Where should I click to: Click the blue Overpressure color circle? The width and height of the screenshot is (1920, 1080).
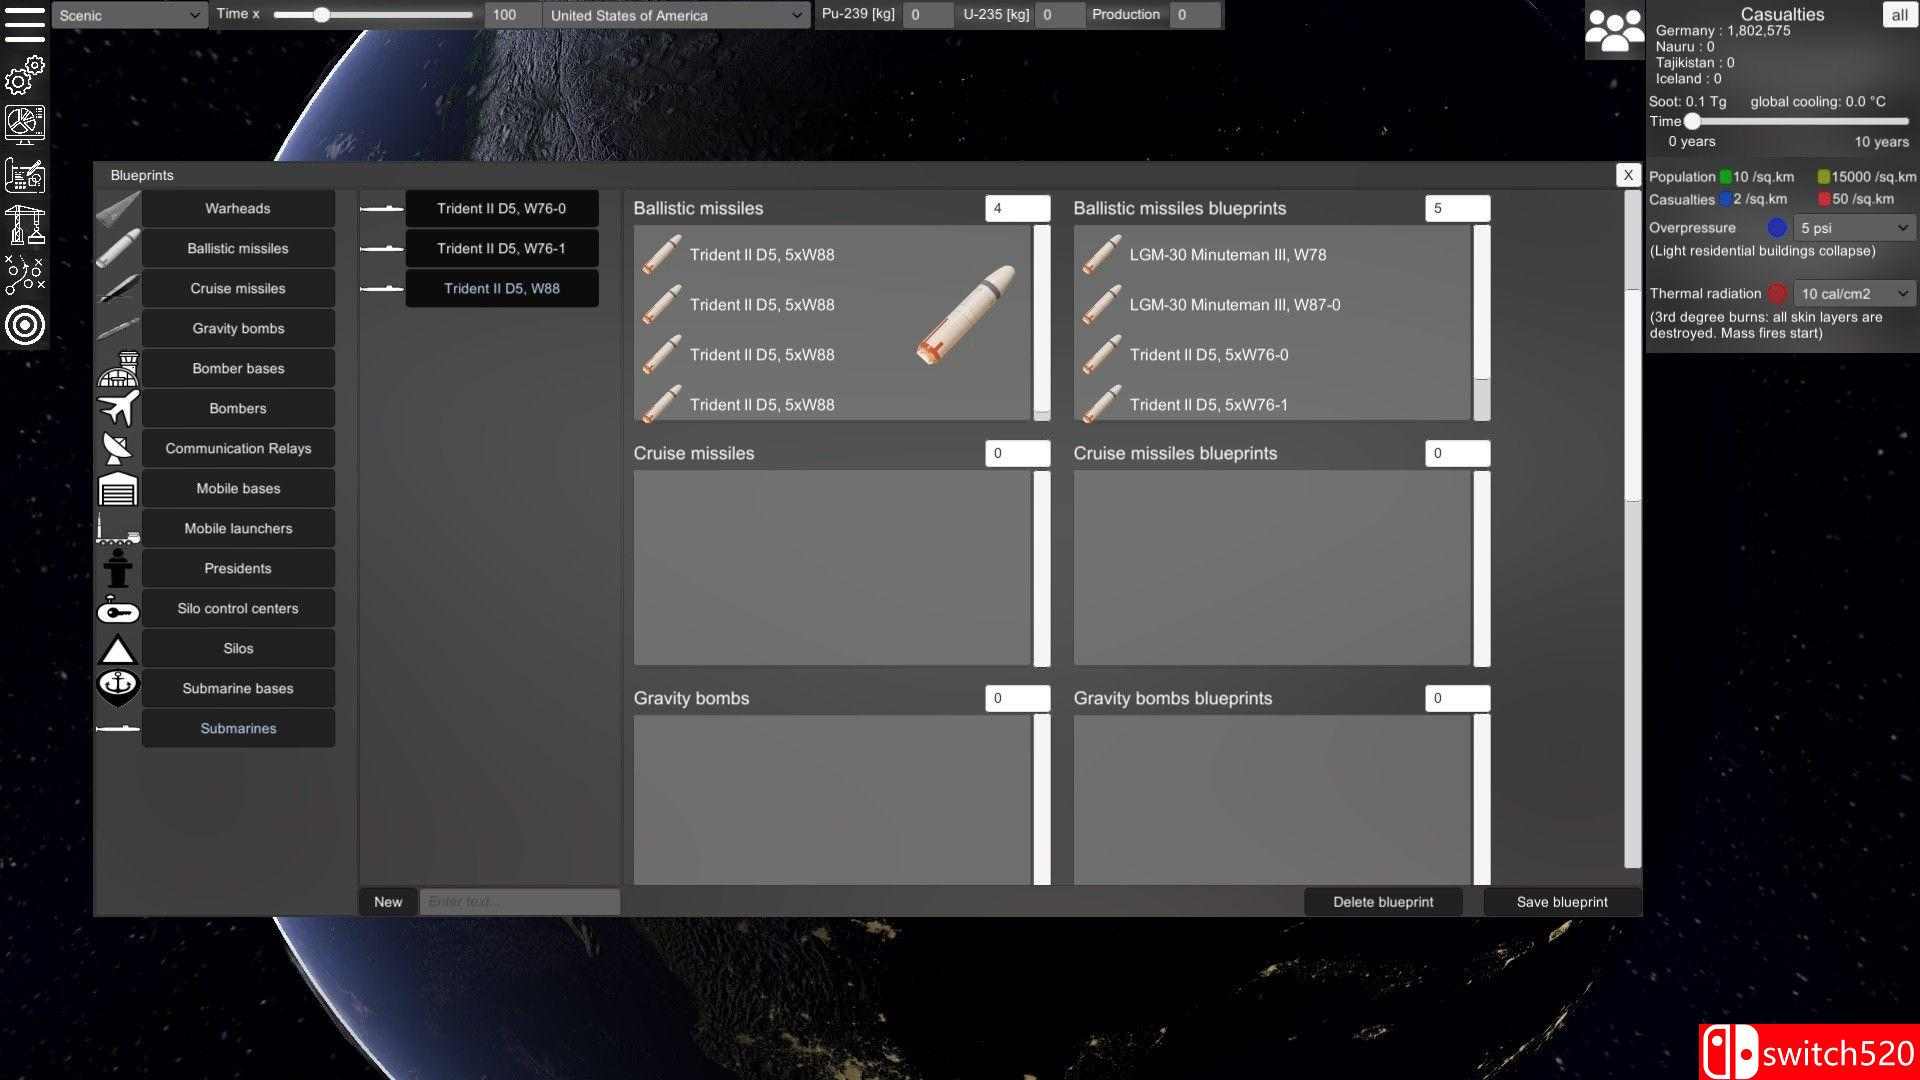point(1777,228)
